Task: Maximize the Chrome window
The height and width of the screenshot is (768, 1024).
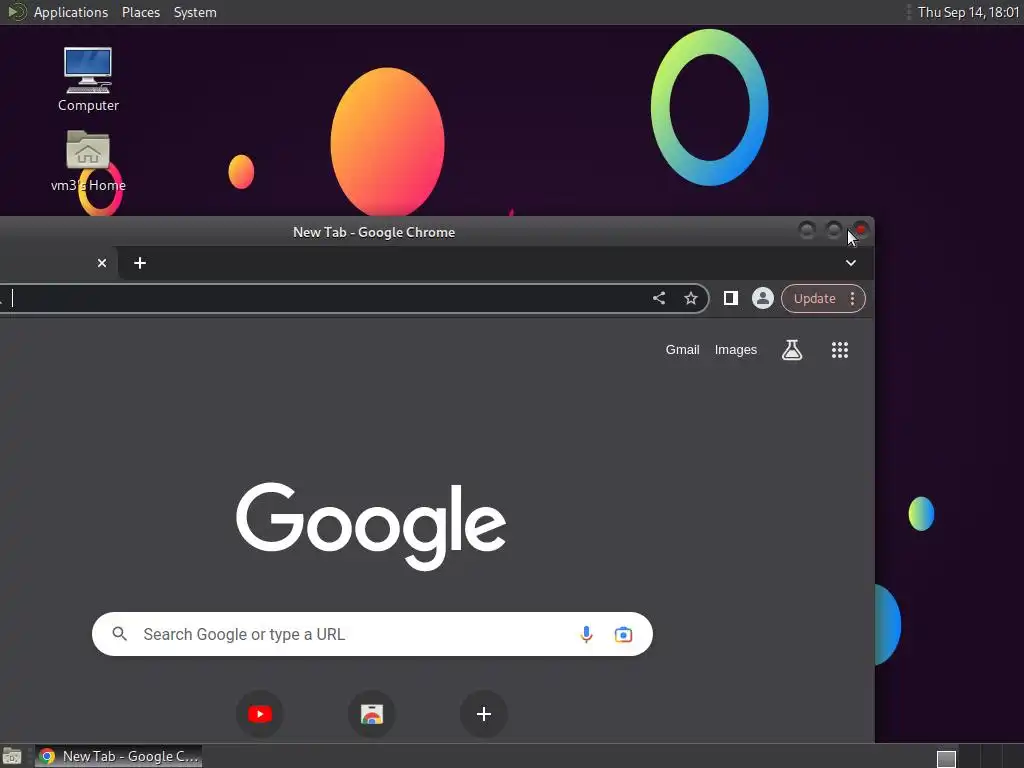Action: [834, 230]
